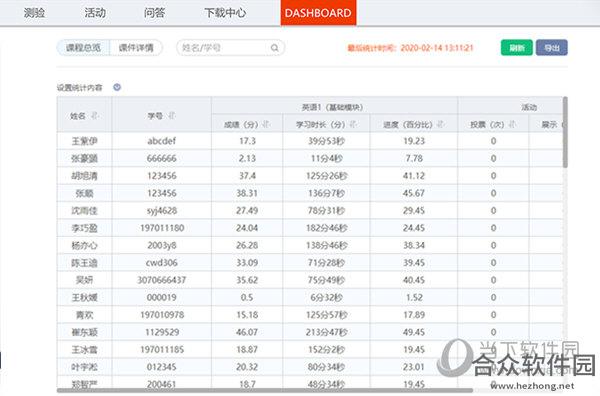The width and height of the screenshot is (600, 396).
Task: Open the 测验 tab
Action: point(34,13)
